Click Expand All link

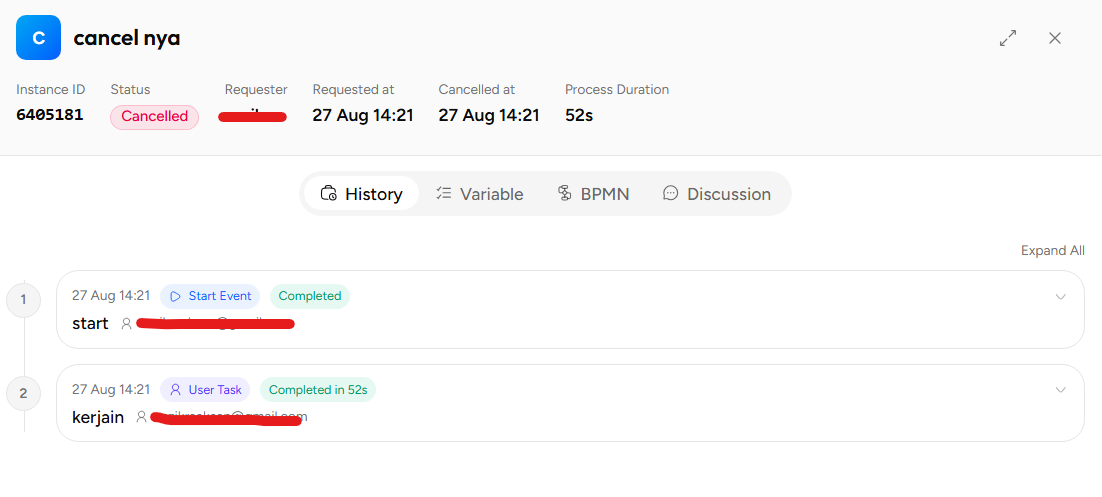click(1053, 251)
